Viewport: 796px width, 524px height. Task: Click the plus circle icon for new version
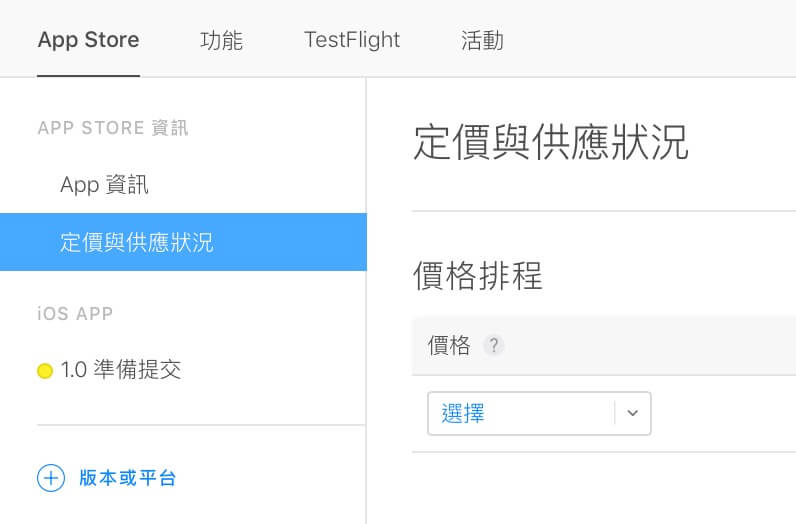pyautogui.click(x=51, y=478)
